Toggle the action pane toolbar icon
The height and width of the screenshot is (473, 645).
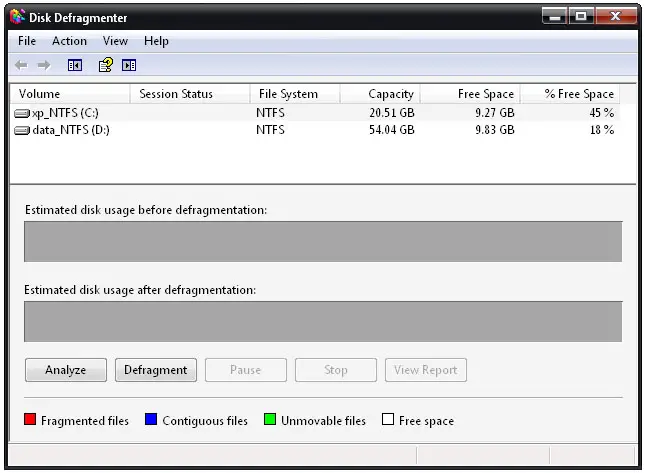[x=129, y=65]
